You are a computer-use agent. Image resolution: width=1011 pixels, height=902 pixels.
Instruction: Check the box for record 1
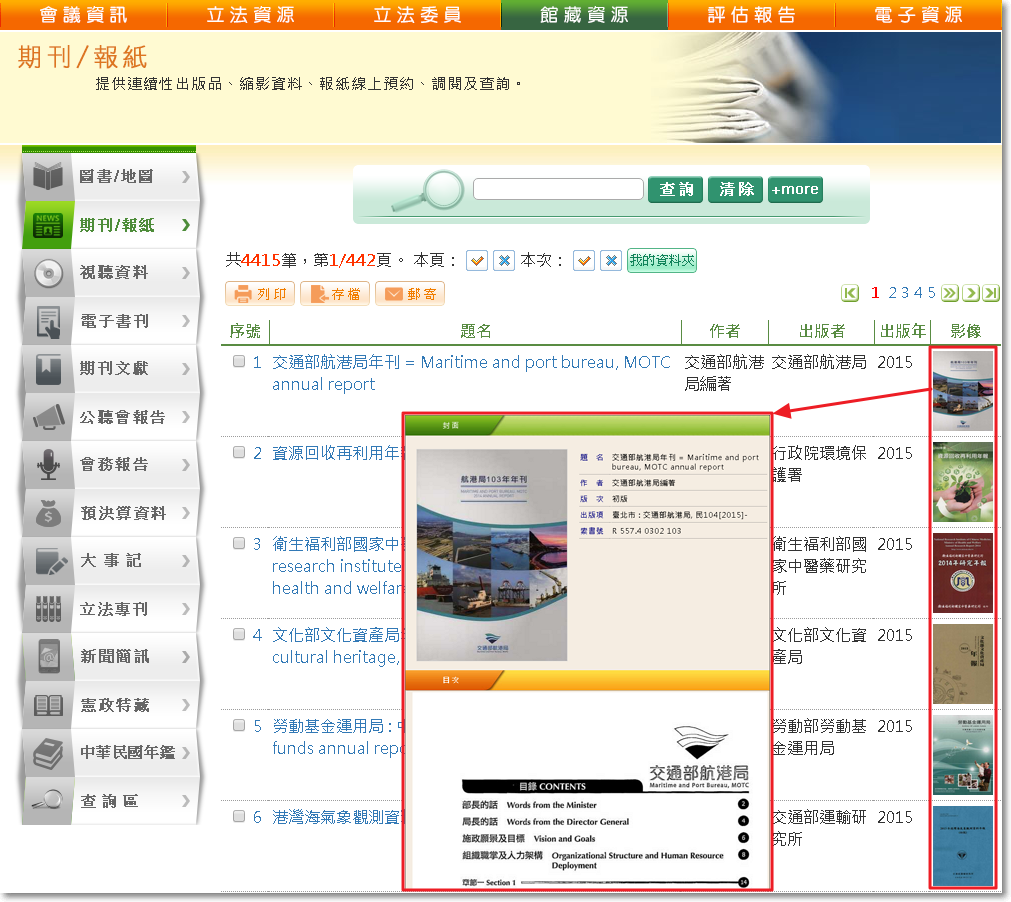point(239,362)
